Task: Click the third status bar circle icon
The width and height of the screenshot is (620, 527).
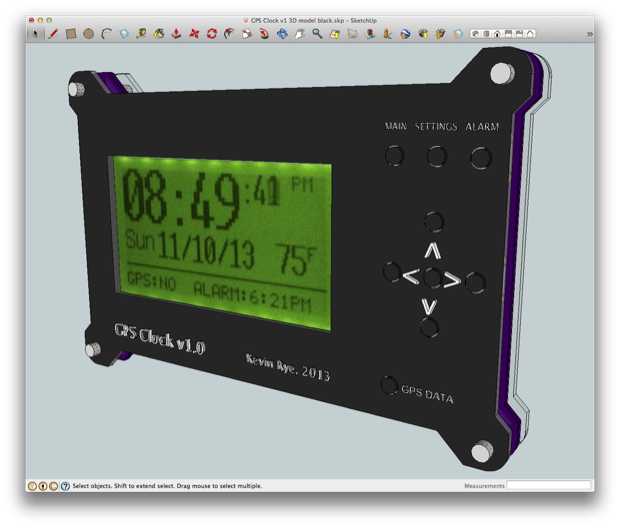Action: pyautogui.click(x=53, y=486)
